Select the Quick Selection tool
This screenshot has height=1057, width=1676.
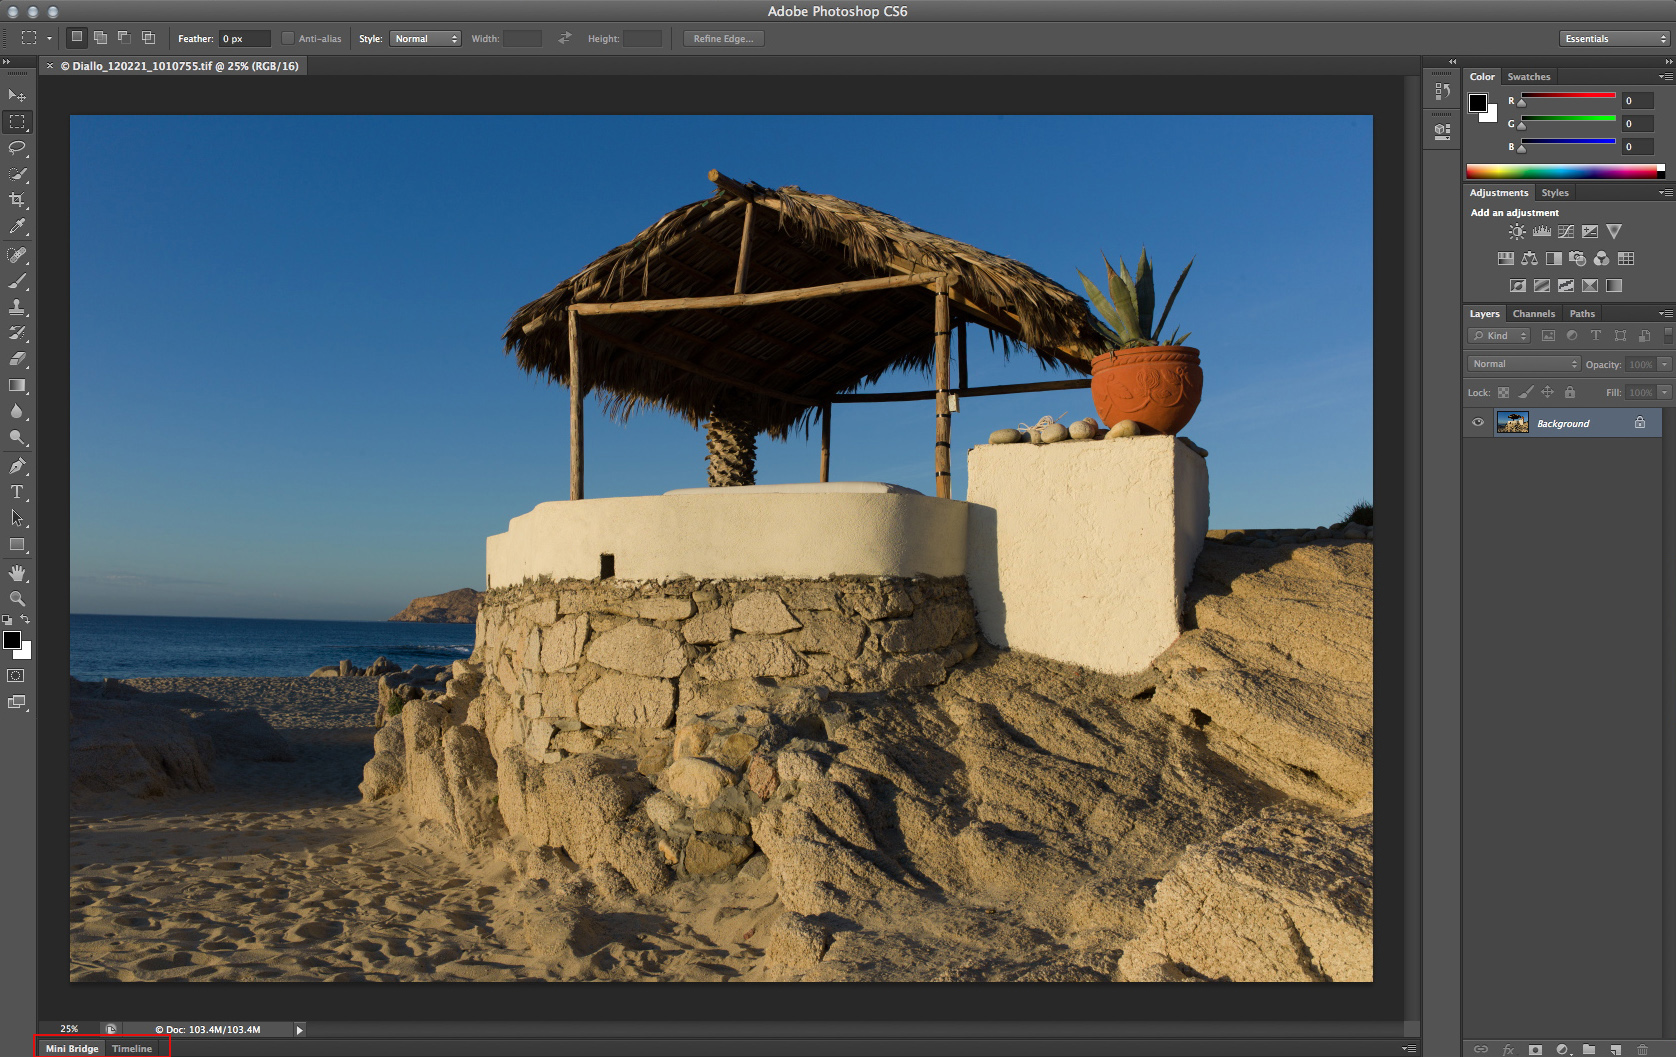17,174
